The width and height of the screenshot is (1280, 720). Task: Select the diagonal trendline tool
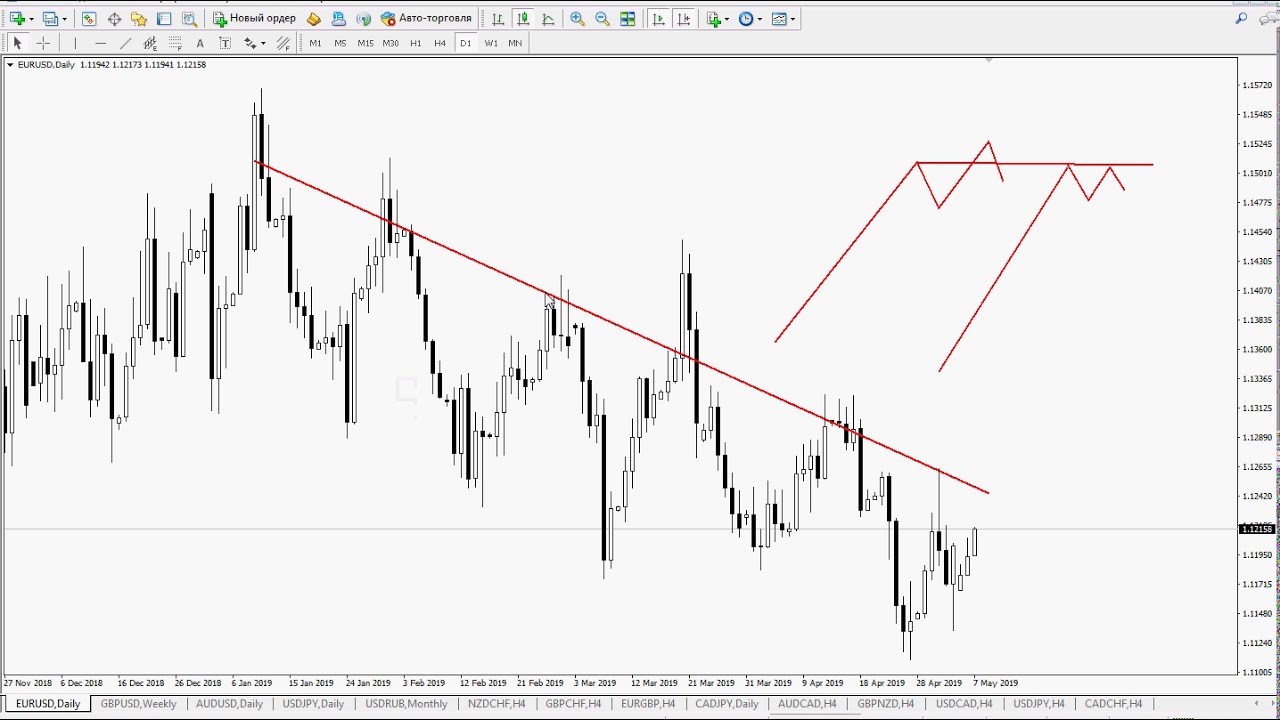125,43
